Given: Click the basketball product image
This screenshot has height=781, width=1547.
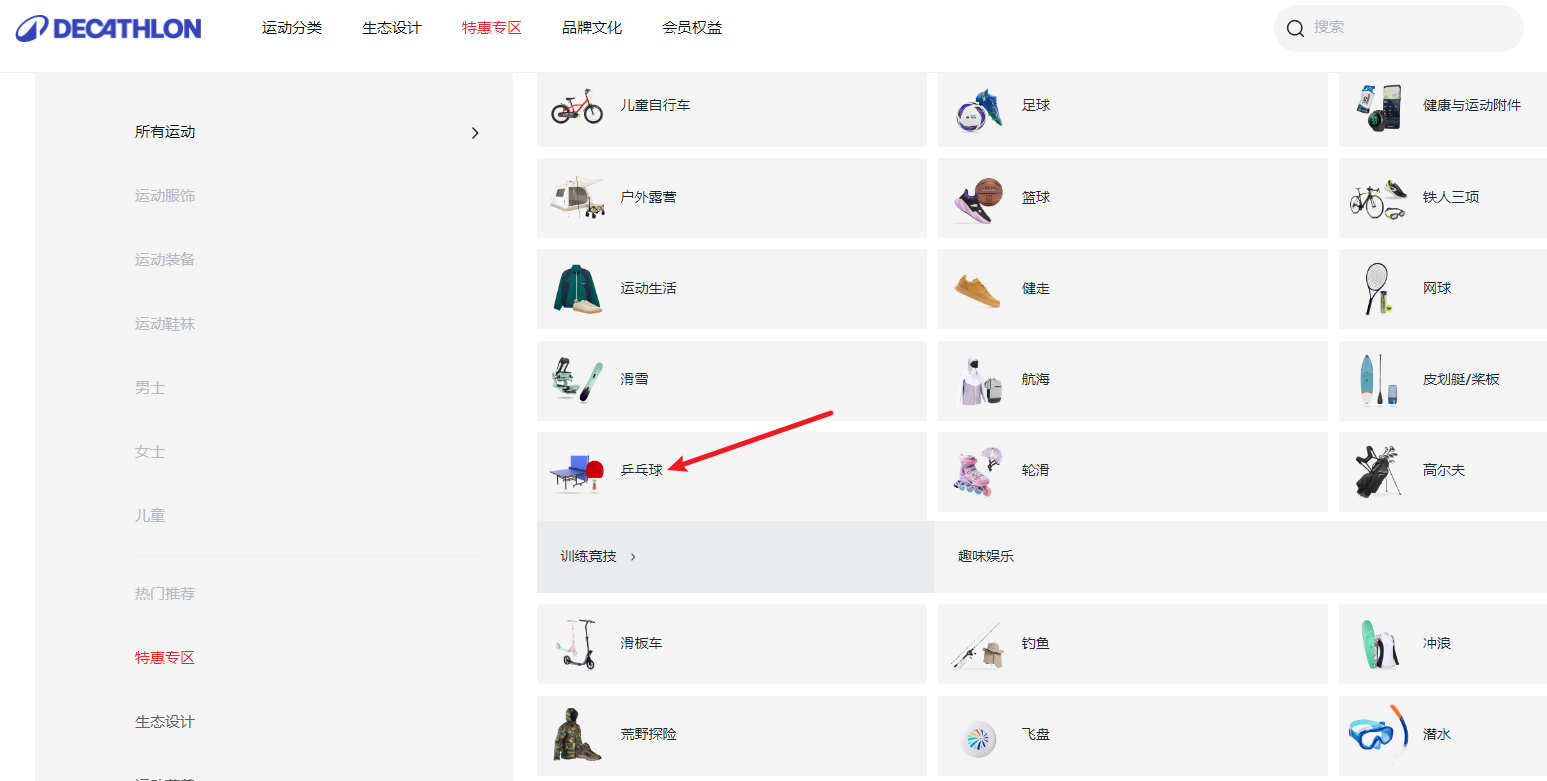Looking at the screenshot, I should click(x=978, y=198).
